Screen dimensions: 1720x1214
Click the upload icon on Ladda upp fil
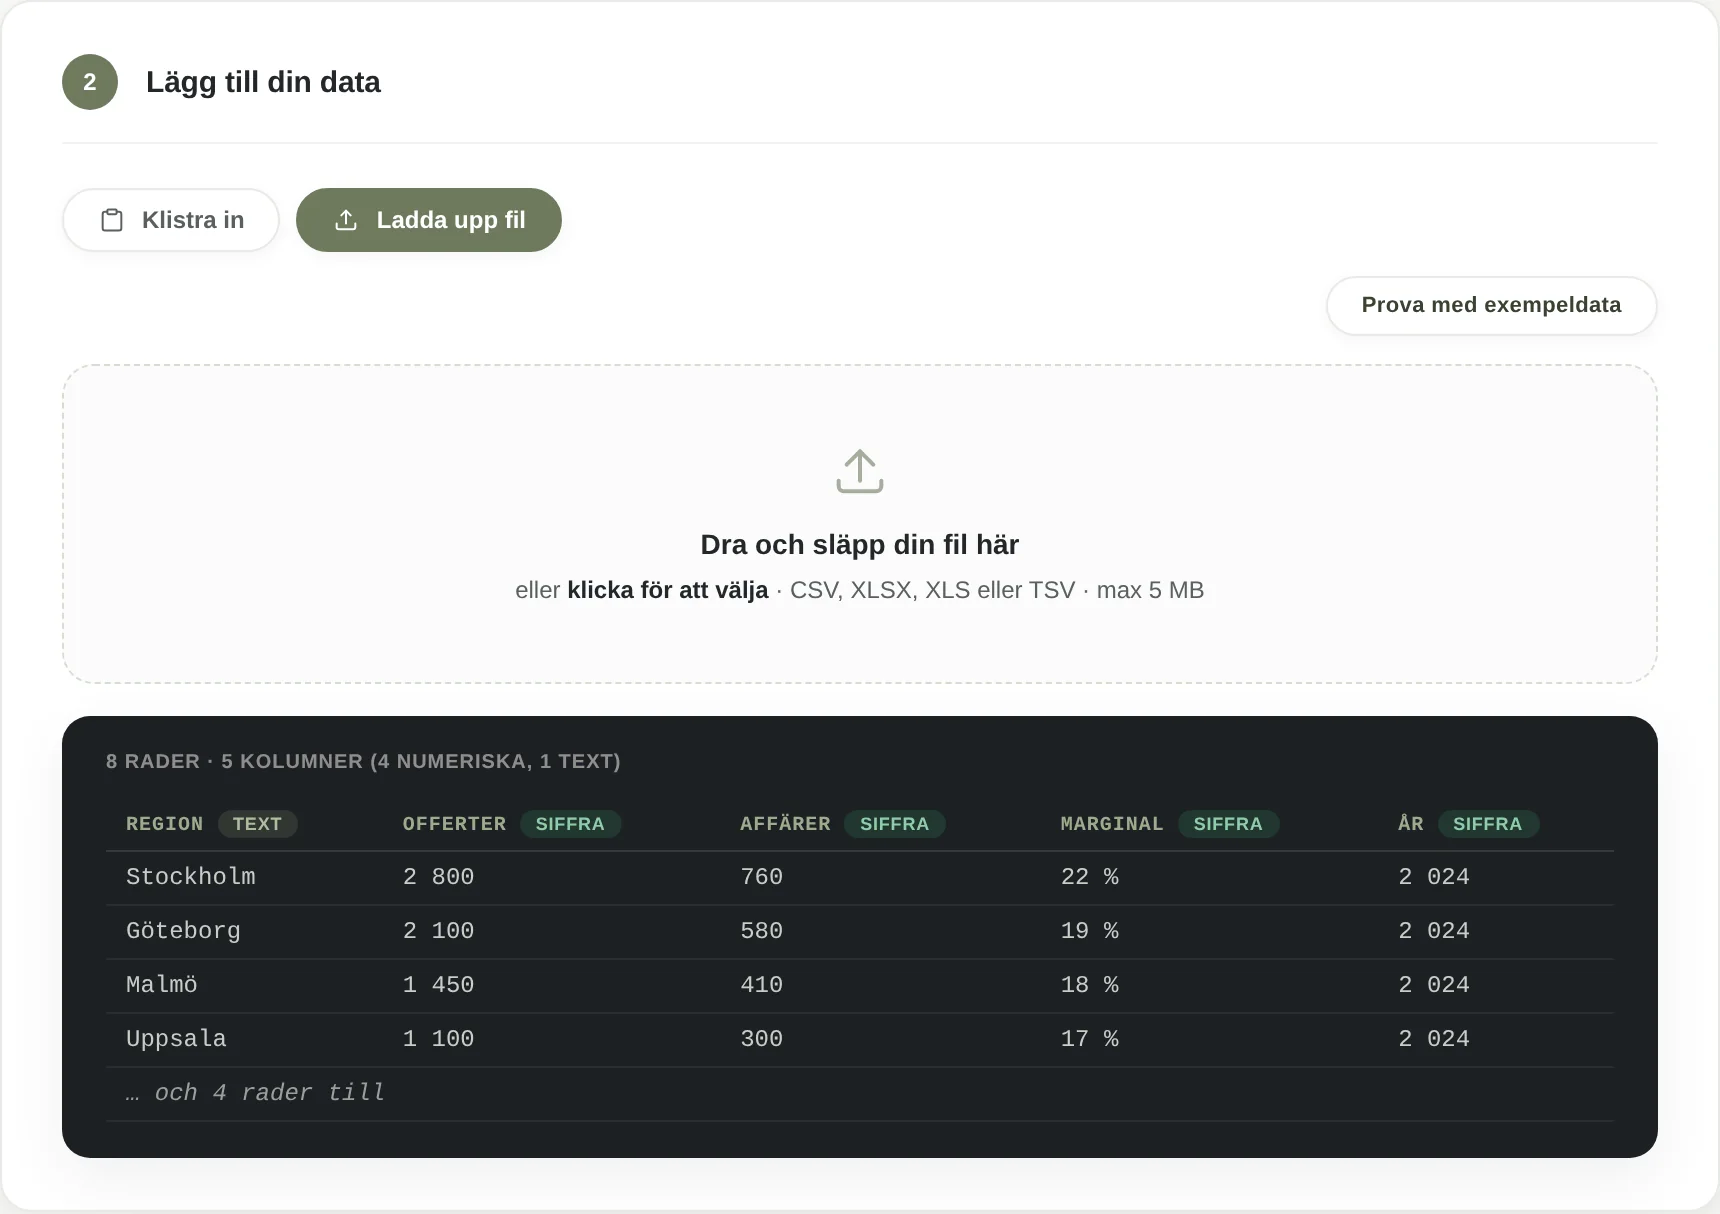pos(346,220)
